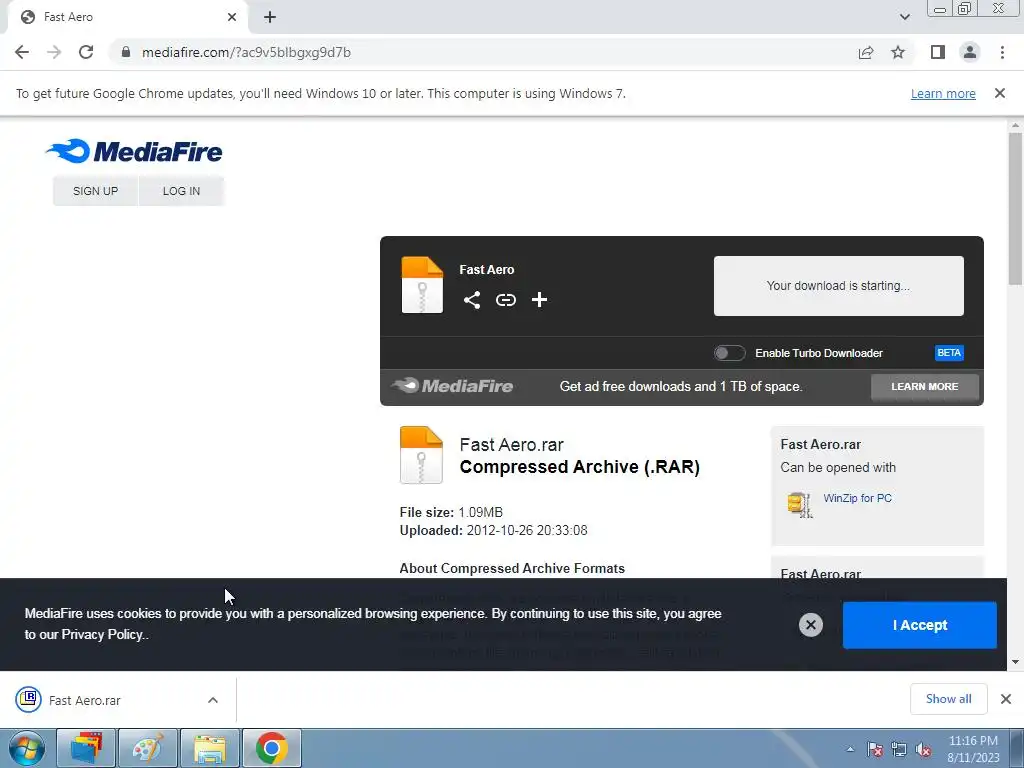Click 'About Compressed Archive Formats' heading
This screenshot has width=1024, height=768.
pyautogui.click(x=512, y=568)
